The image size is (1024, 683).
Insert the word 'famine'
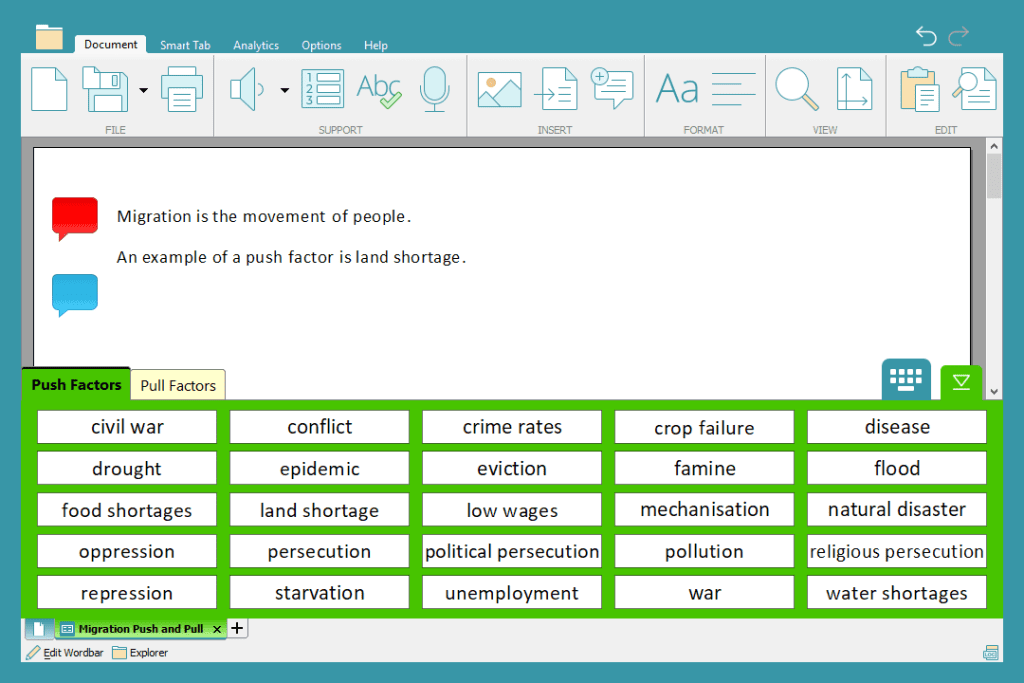(704, 468)
